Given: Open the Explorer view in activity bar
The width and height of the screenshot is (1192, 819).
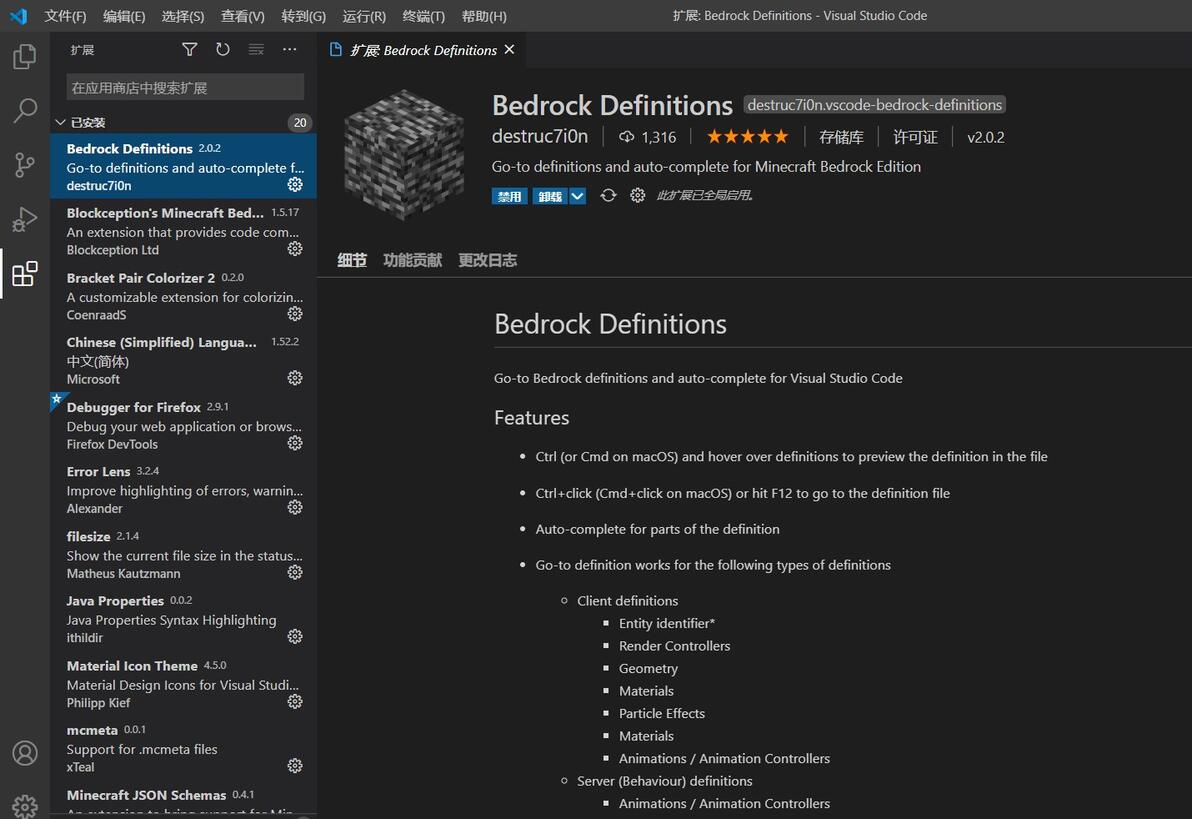Looking at the screenshot, I should point(25,57).
